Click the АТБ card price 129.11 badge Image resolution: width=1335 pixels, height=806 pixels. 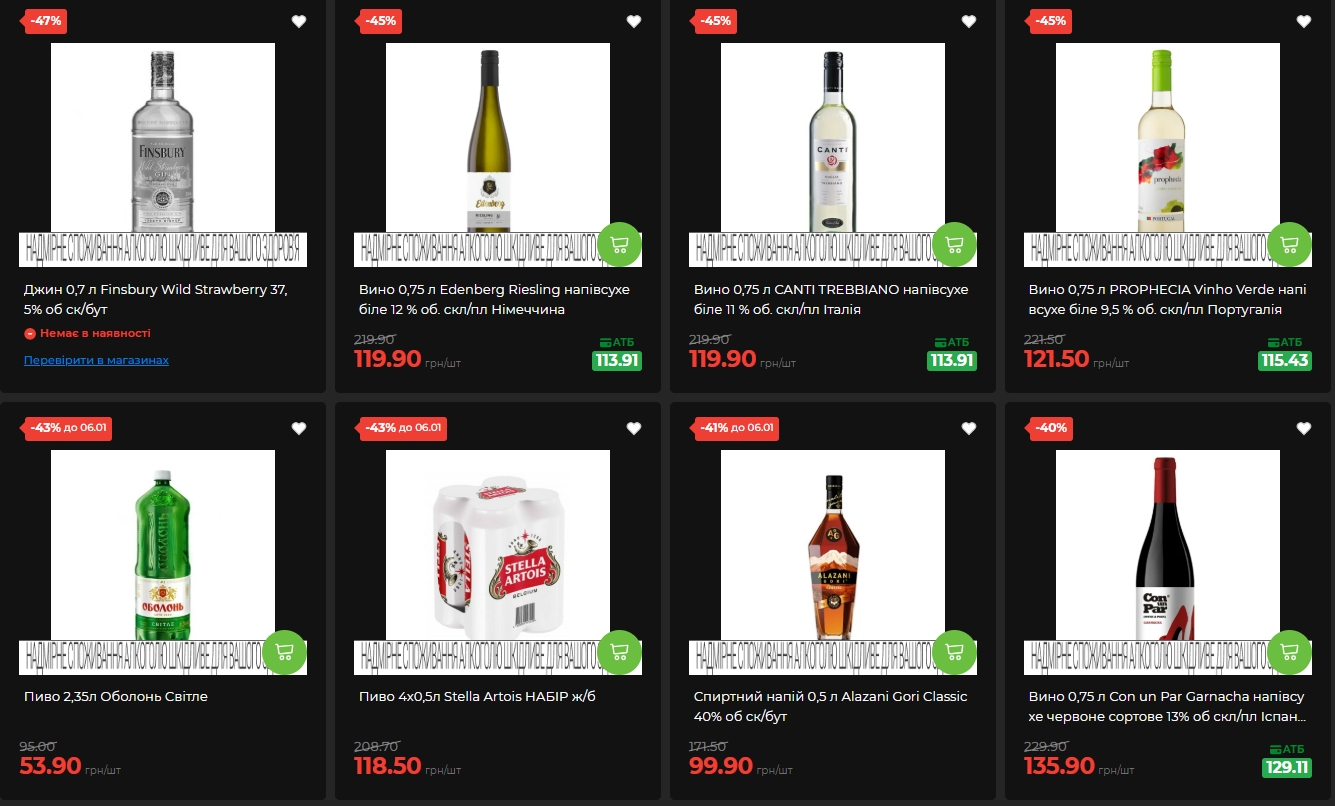coord(1286,767)
